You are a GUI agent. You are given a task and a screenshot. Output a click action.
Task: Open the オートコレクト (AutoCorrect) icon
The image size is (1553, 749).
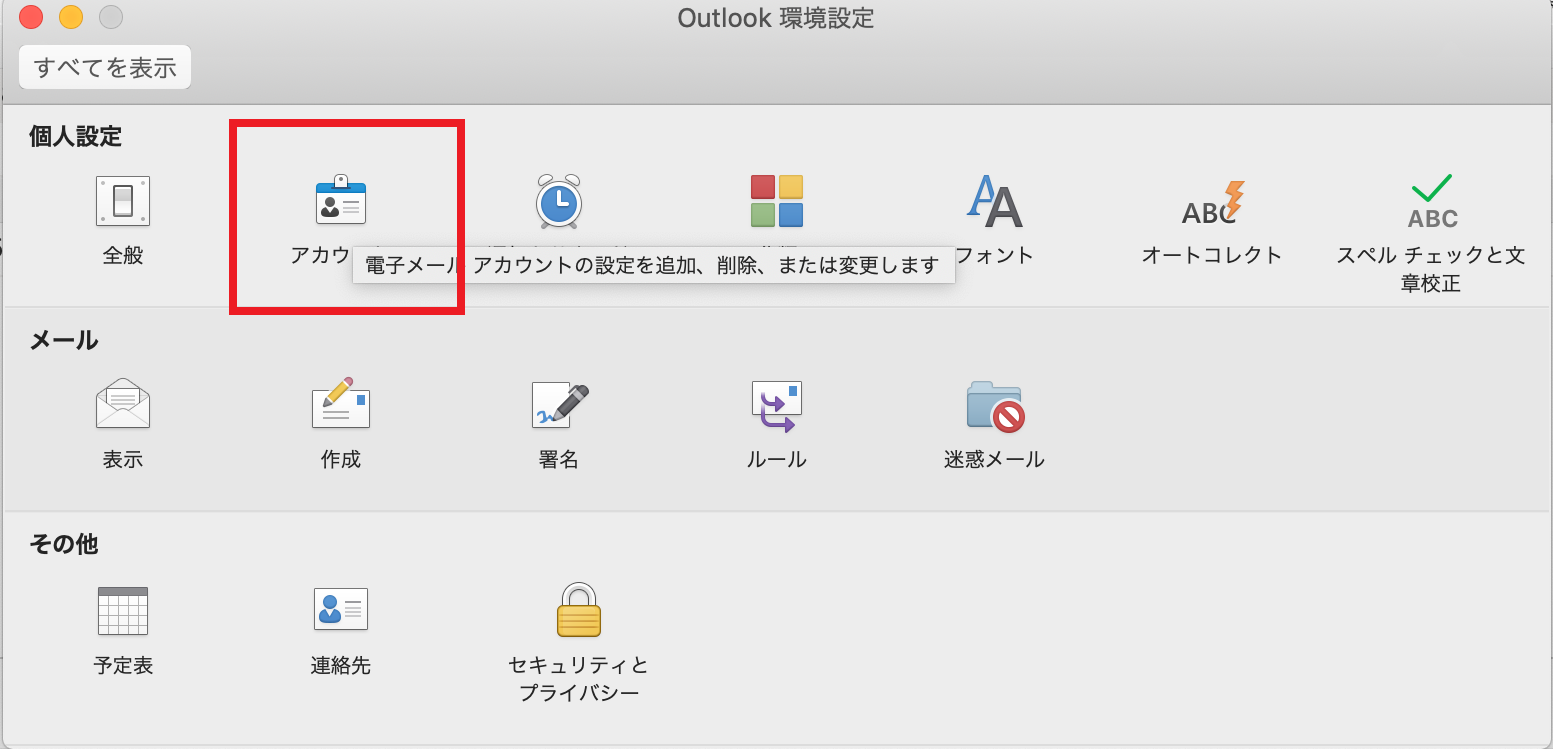tap(1211, 201)
